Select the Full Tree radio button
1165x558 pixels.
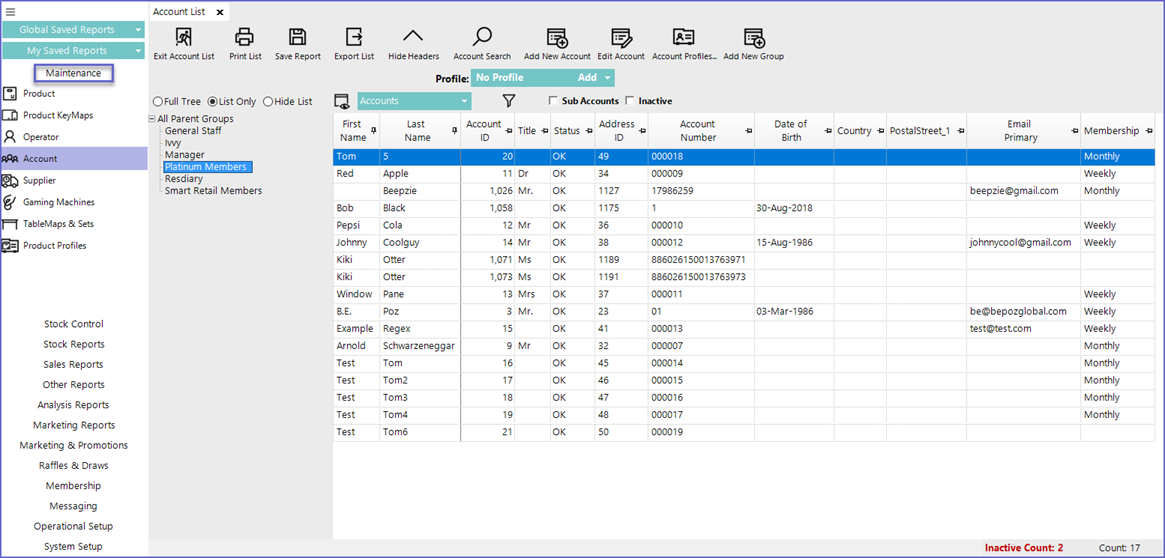(x=158, y=102)
